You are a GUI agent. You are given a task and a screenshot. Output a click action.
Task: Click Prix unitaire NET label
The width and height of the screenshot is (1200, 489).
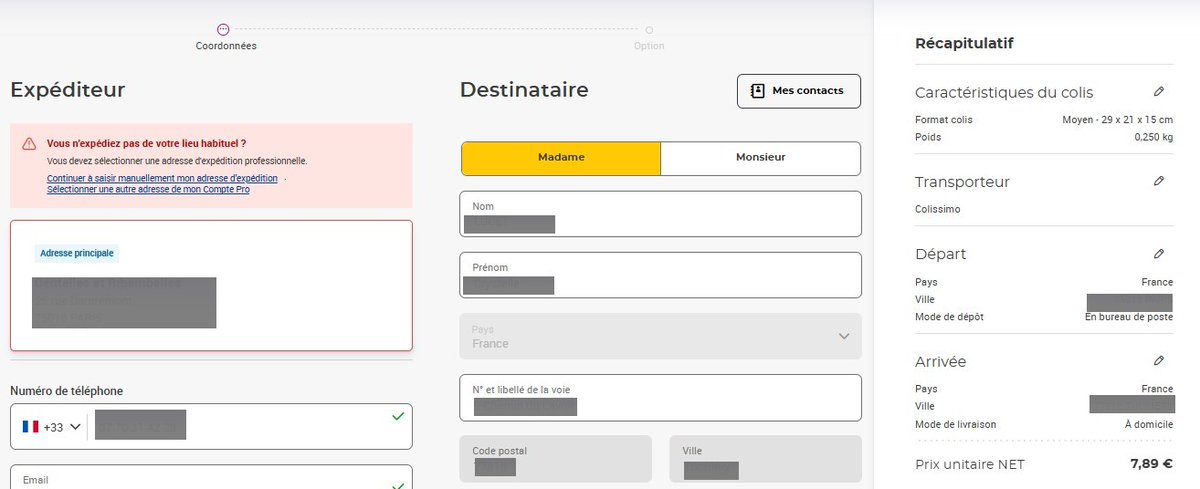point(970,464)
